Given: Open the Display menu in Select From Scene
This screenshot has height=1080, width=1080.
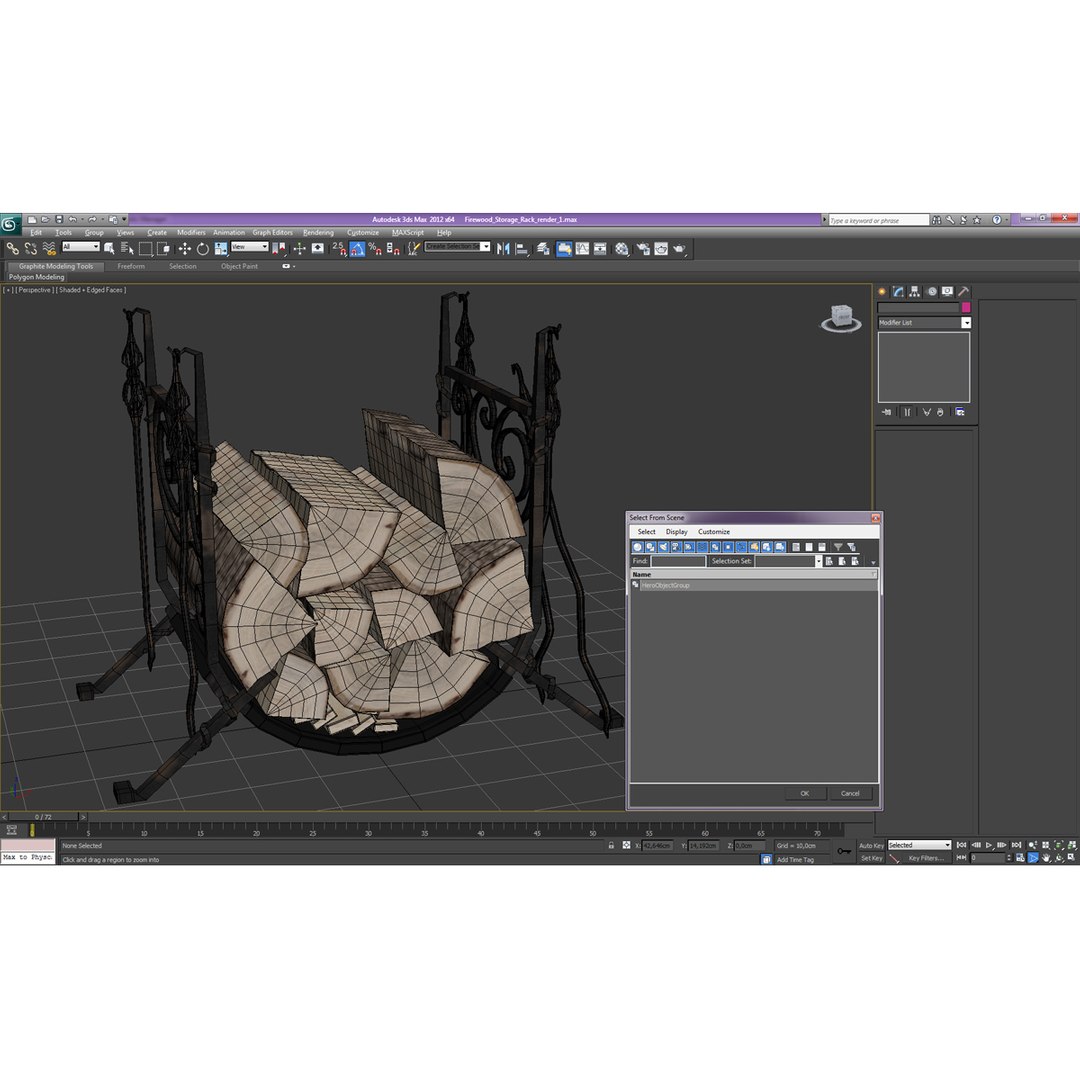Looking at the screenshot, I should pos(676,532).
